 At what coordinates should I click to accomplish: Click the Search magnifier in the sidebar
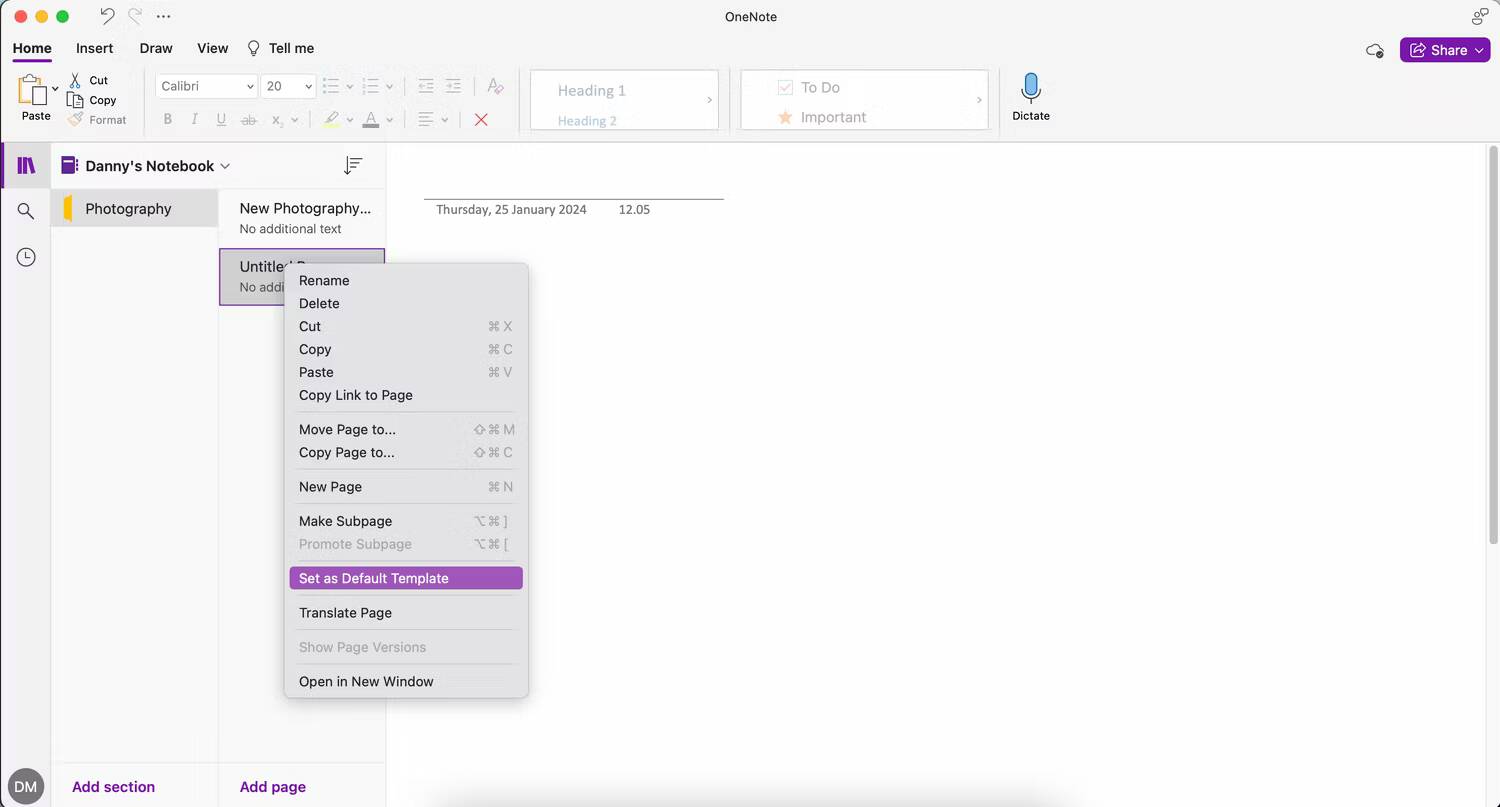tap(25, 211)
